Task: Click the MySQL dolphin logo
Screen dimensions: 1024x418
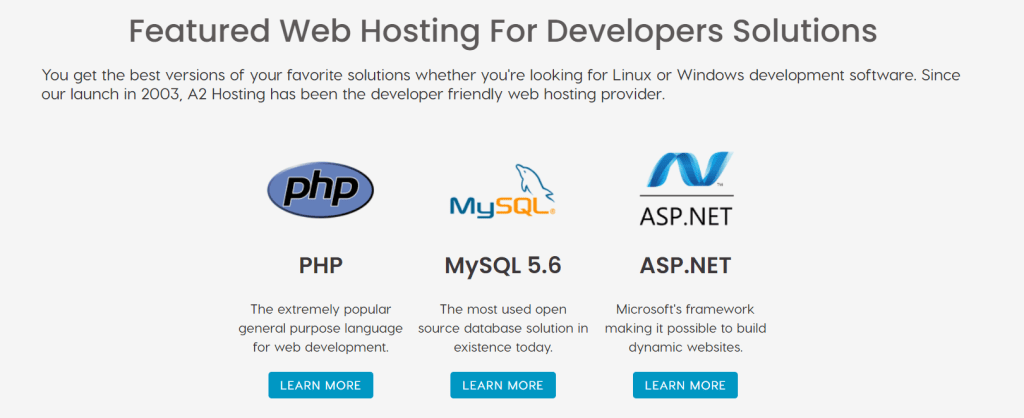Action: pyautogui.click(x=503, y=189)
